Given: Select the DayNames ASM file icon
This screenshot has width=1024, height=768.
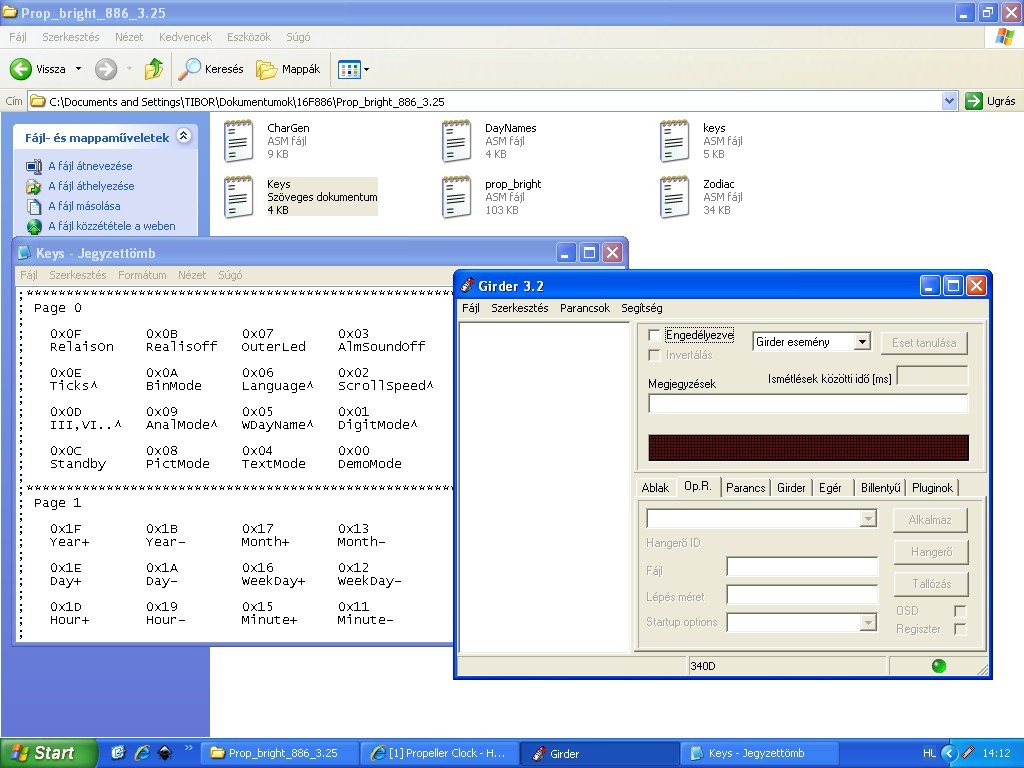Looking at the screenshot, I should (x=456, y=140).
